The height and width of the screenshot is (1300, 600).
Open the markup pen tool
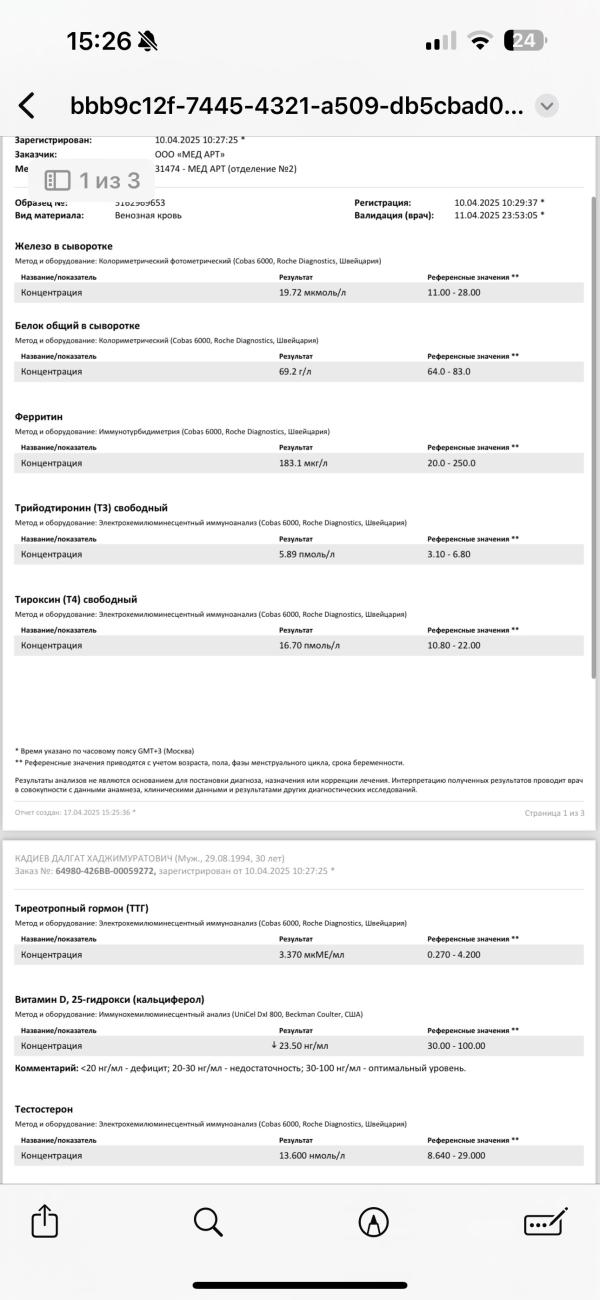(x=373, y=1221)
